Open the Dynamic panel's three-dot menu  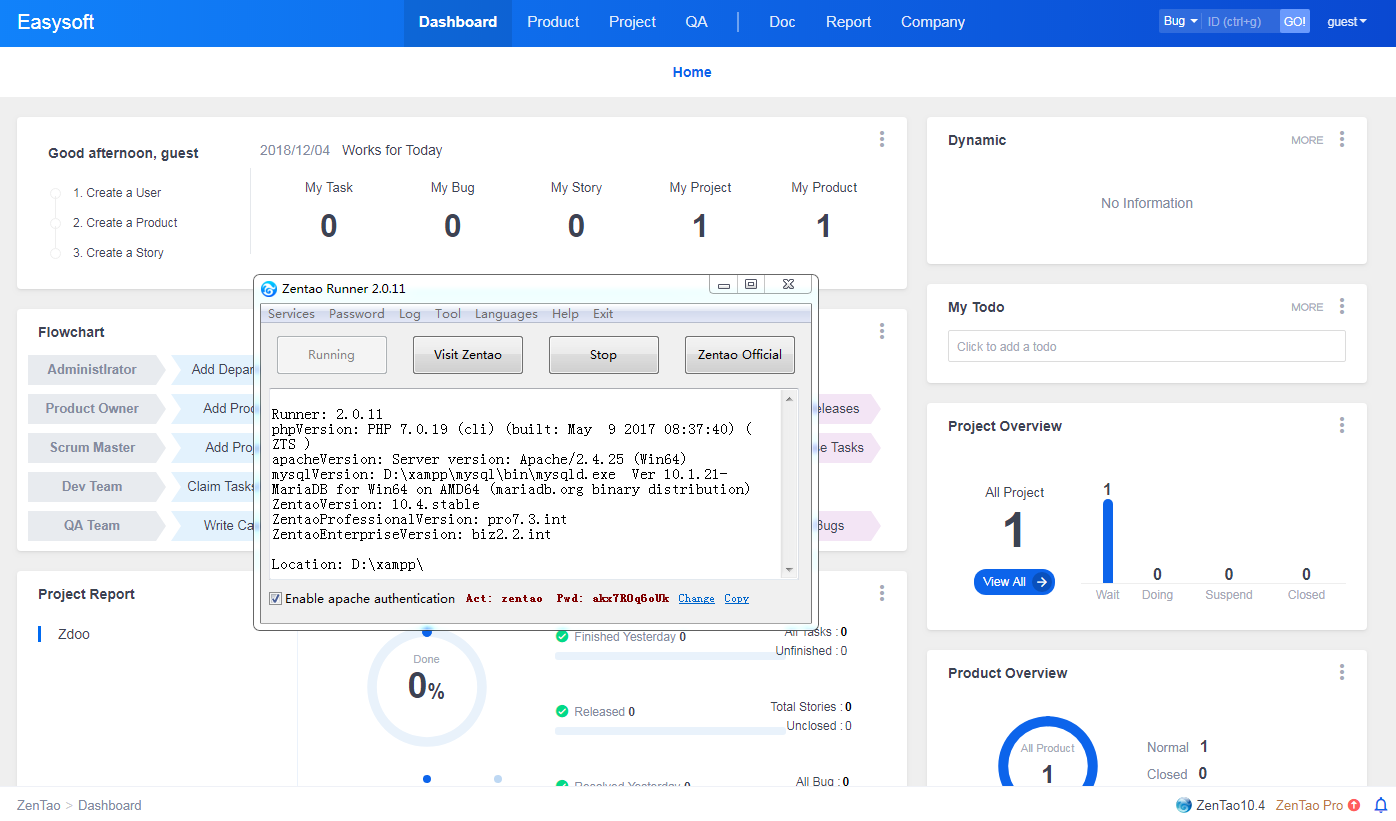click(1342, 140)
